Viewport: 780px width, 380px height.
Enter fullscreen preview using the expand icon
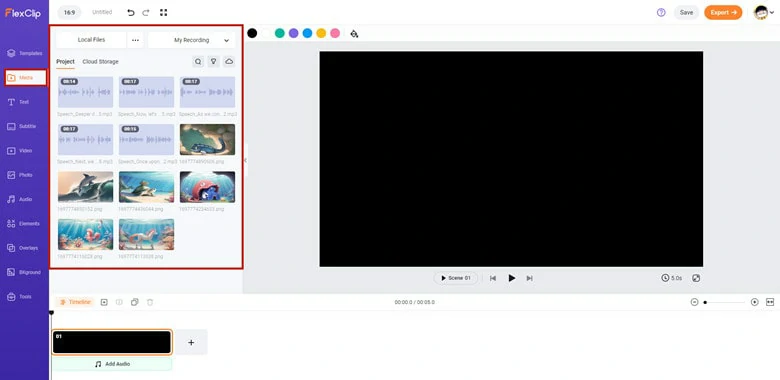tap(696, 278)
